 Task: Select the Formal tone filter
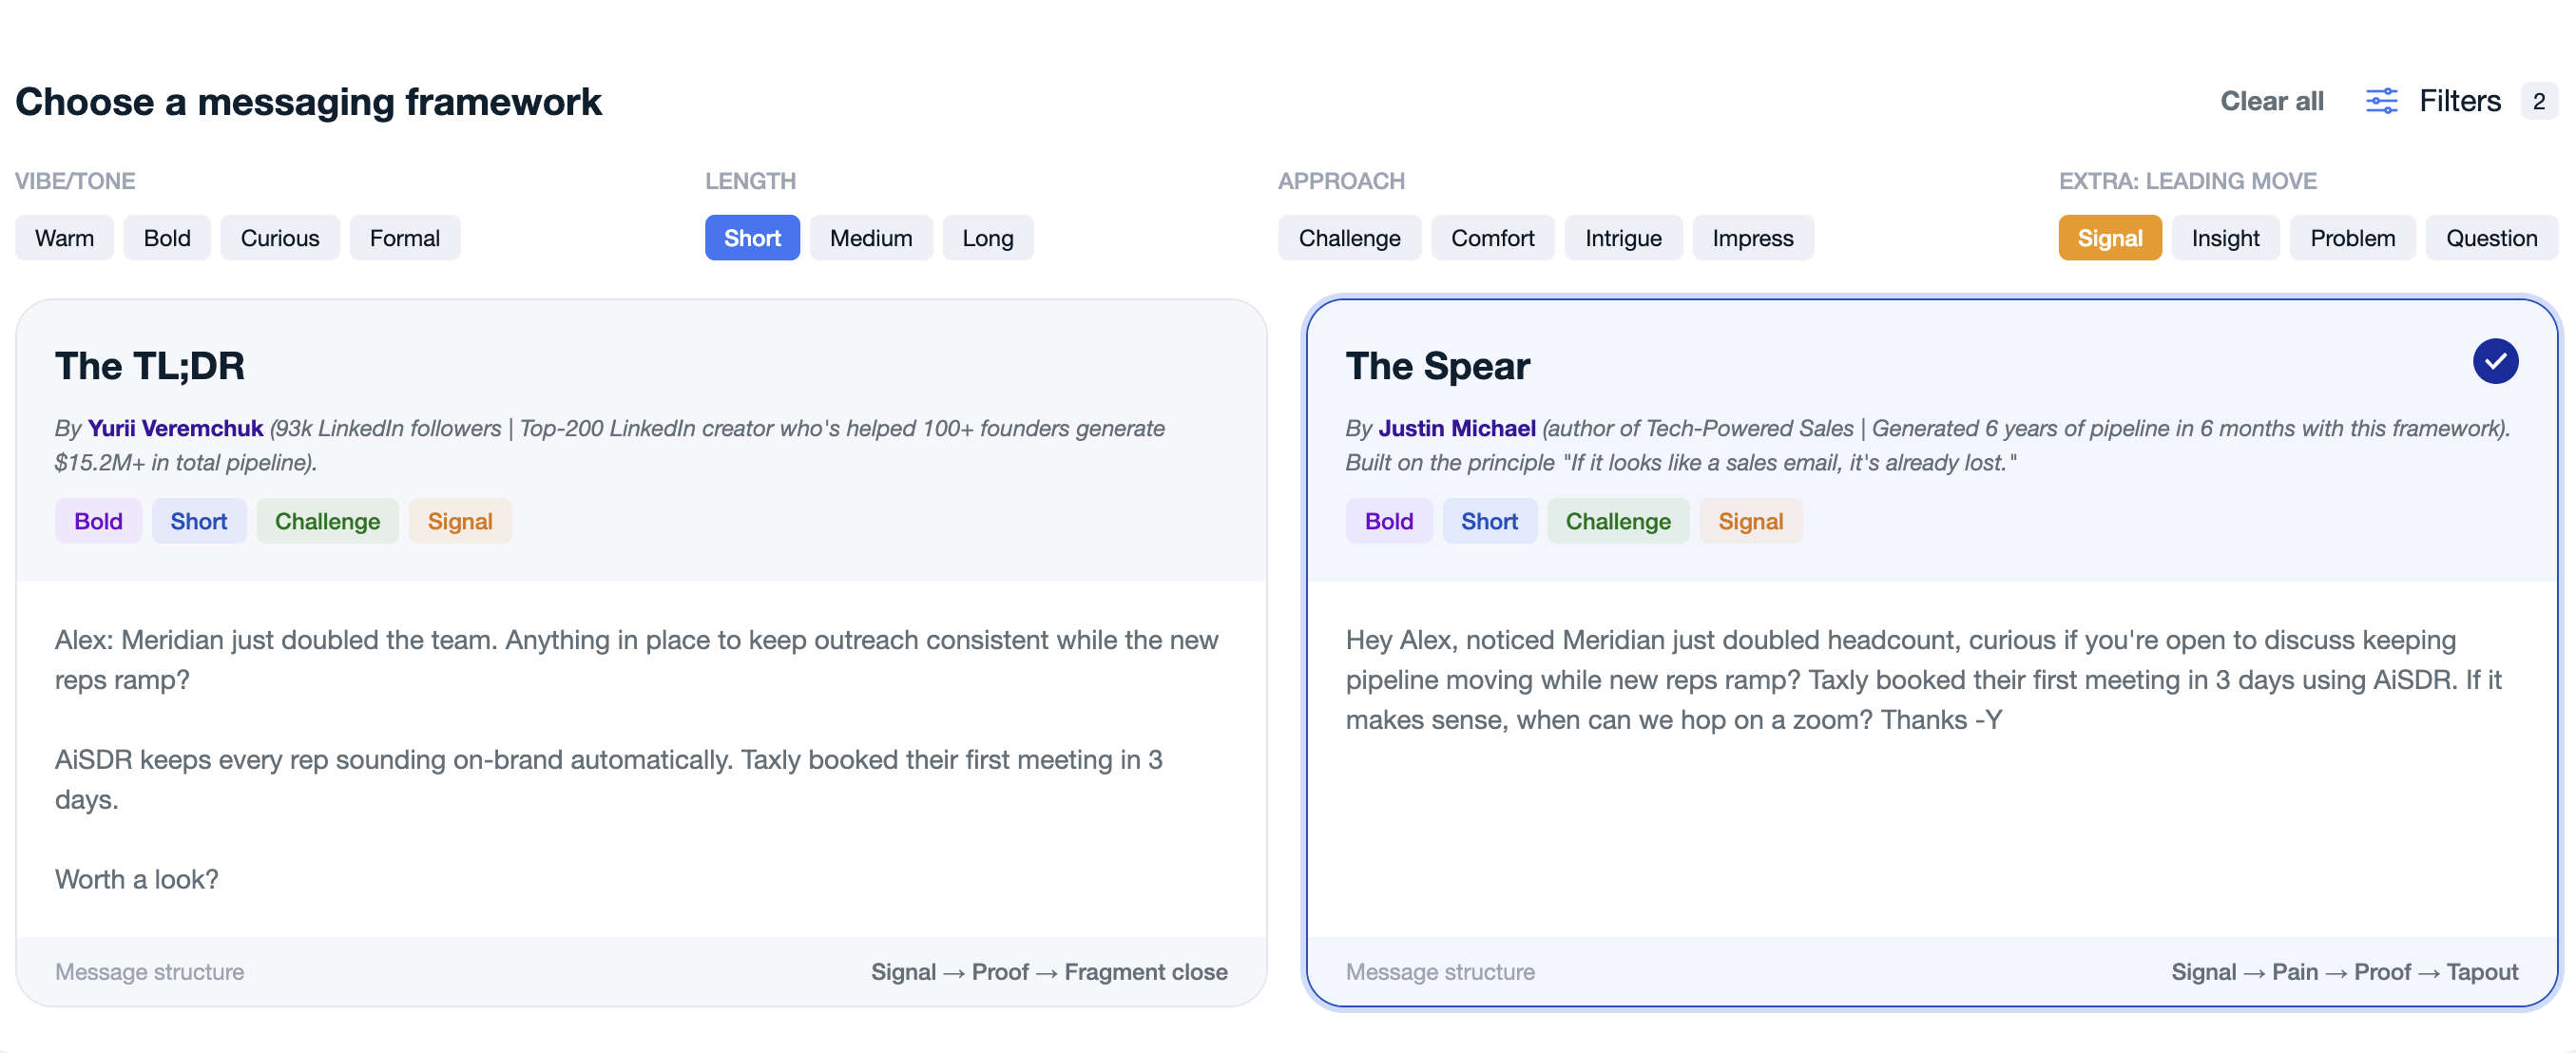coord(405,238)
